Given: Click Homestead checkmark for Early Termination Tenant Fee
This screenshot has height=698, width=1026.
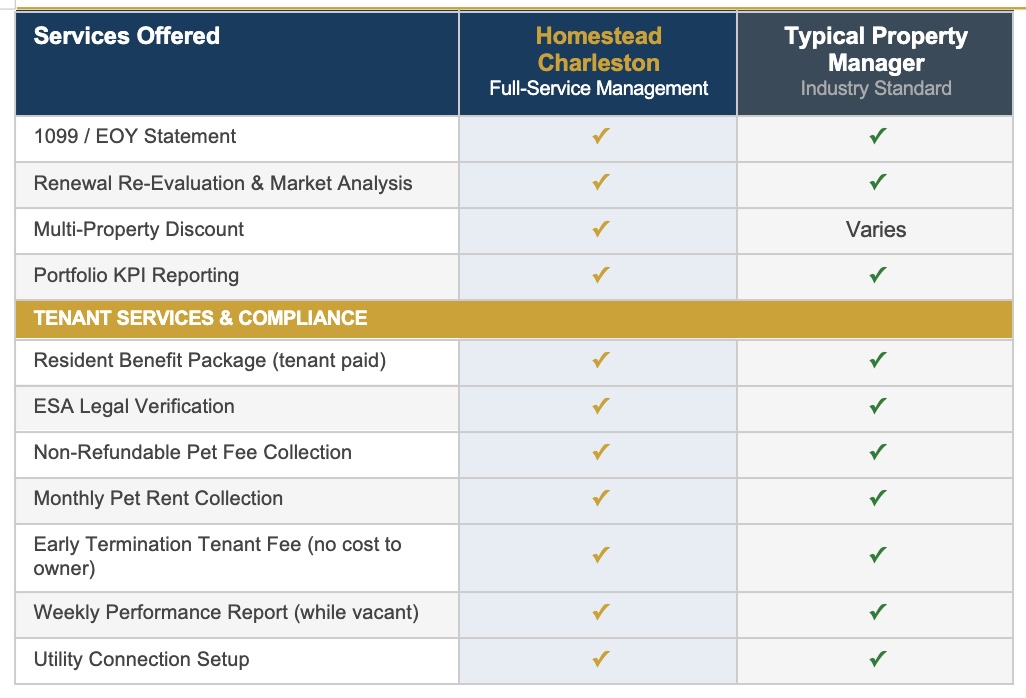Looking at the screenshot, I should tap(600, 556).
